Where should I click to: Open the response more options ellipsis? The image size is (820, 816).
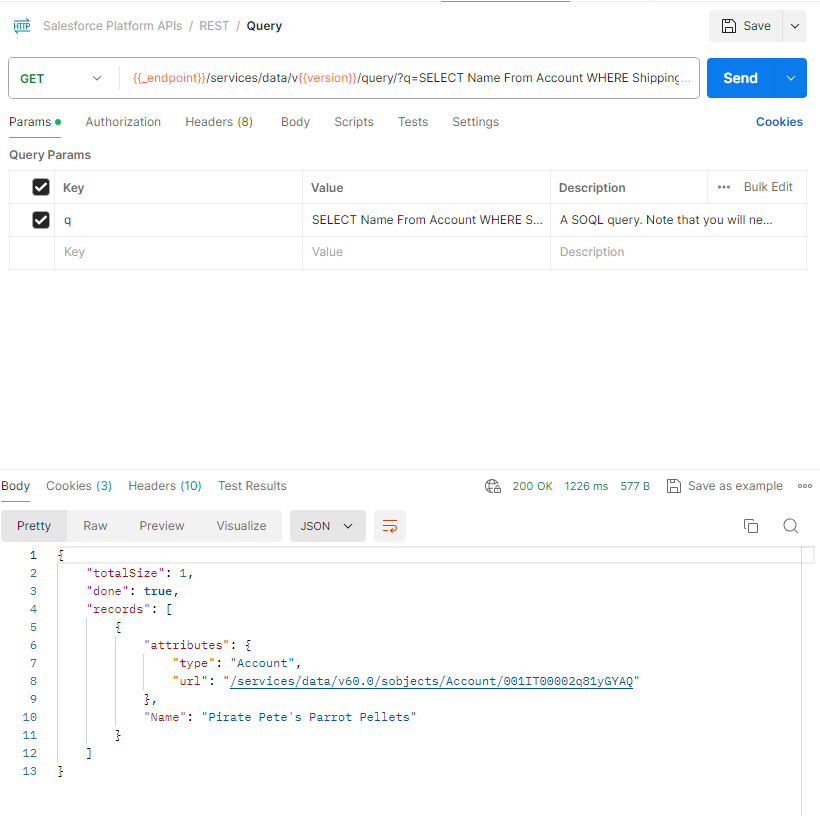804,486
